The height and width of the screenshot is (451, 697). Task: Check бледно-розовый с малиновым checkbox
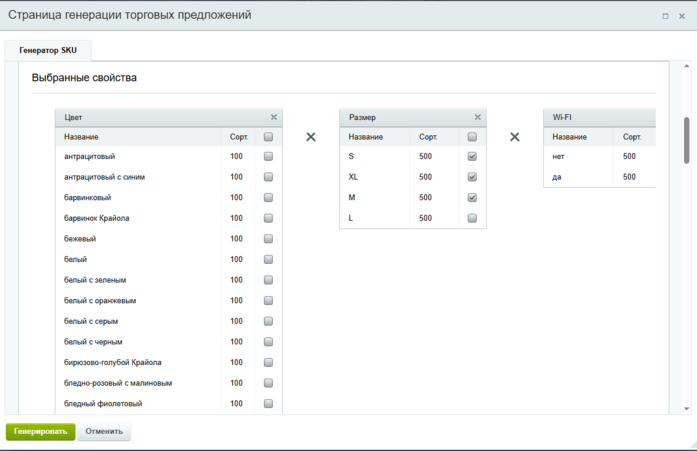pos(268,383)
